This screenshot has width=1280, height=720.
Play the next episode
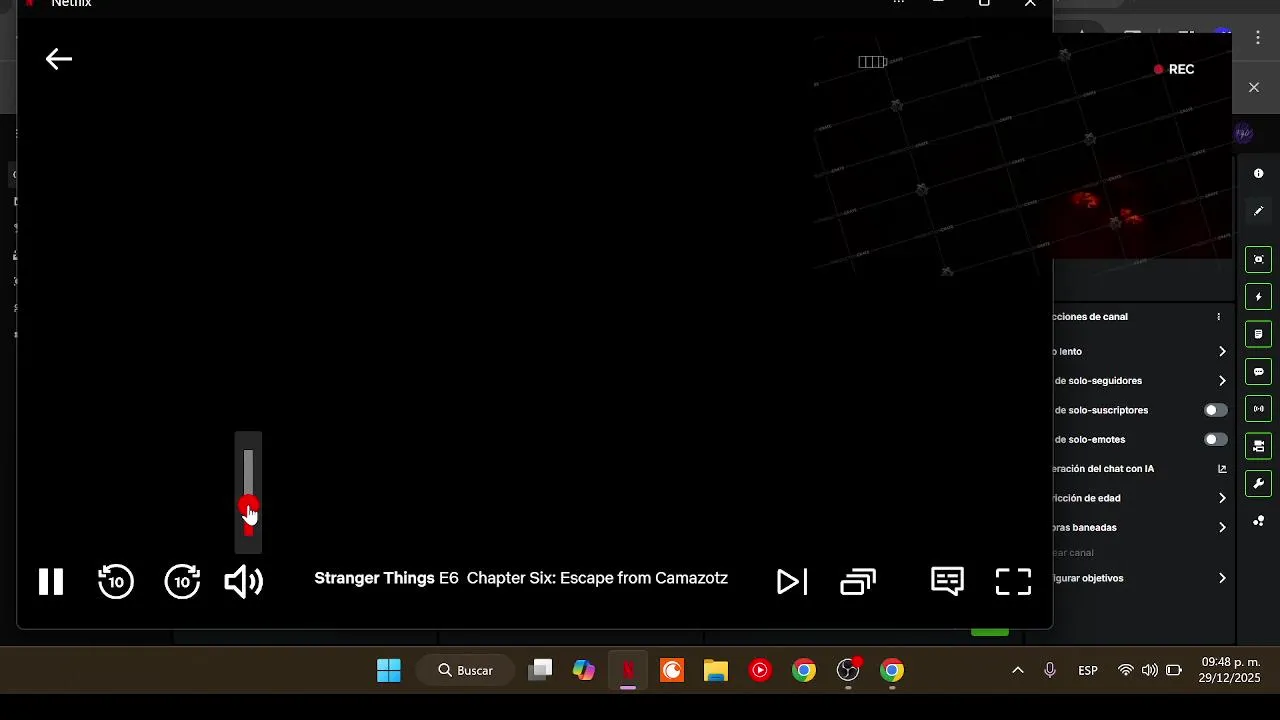791,581
